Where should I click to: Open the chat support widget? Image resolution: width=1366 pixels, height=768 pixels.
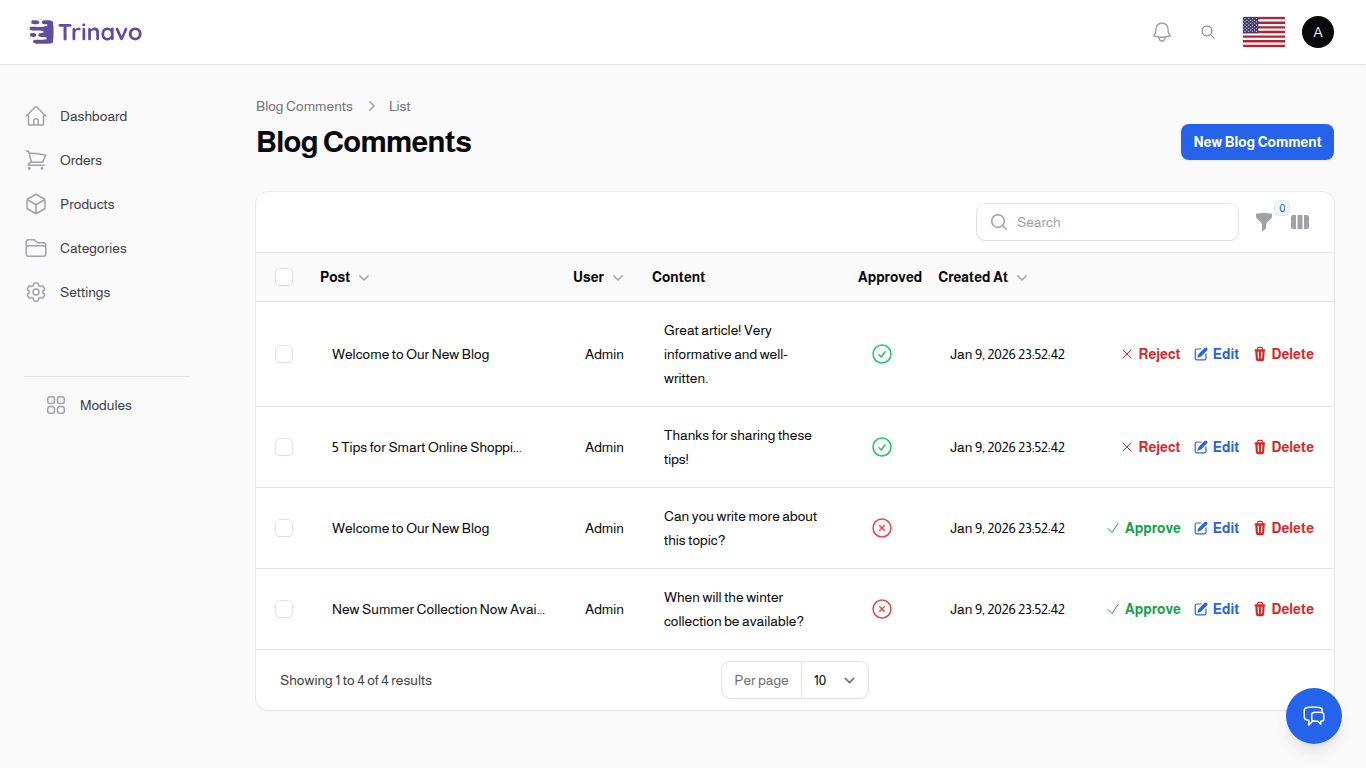click(x=1313, y=716)
